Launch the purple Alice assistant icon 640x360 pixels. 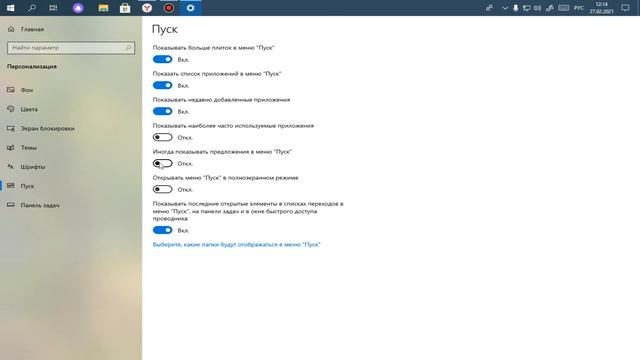78,8
